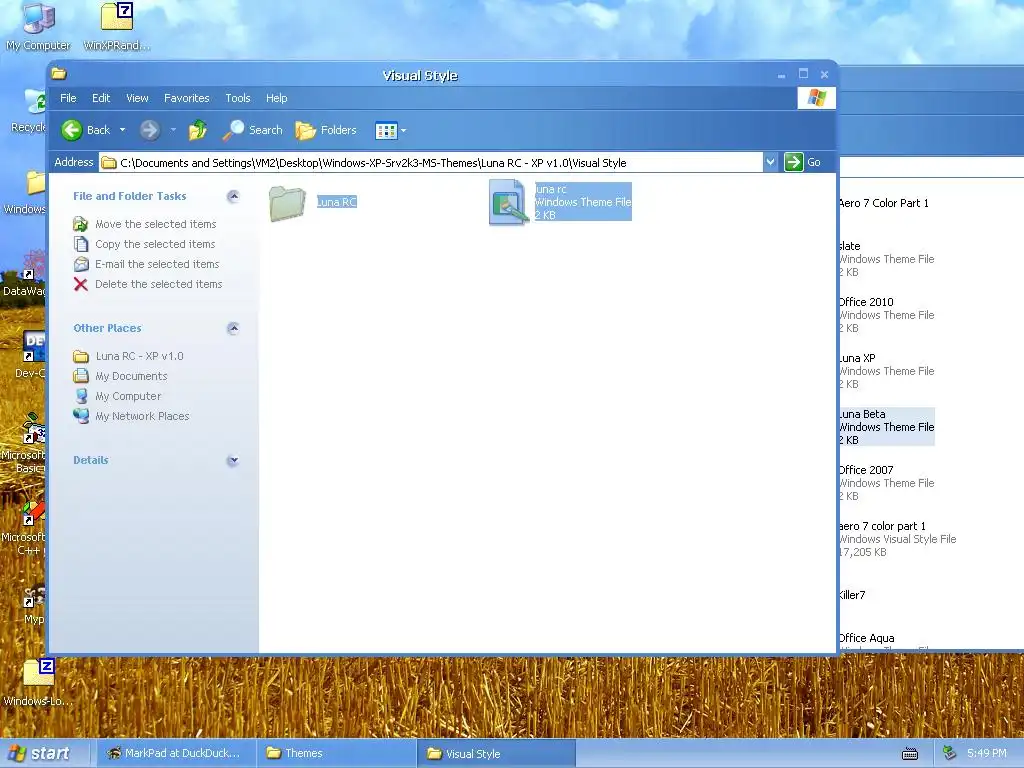This screenshot has width=1024, height=768.
Task: Open Search with the magnifier icon
Action: click(x=233, y=130)
